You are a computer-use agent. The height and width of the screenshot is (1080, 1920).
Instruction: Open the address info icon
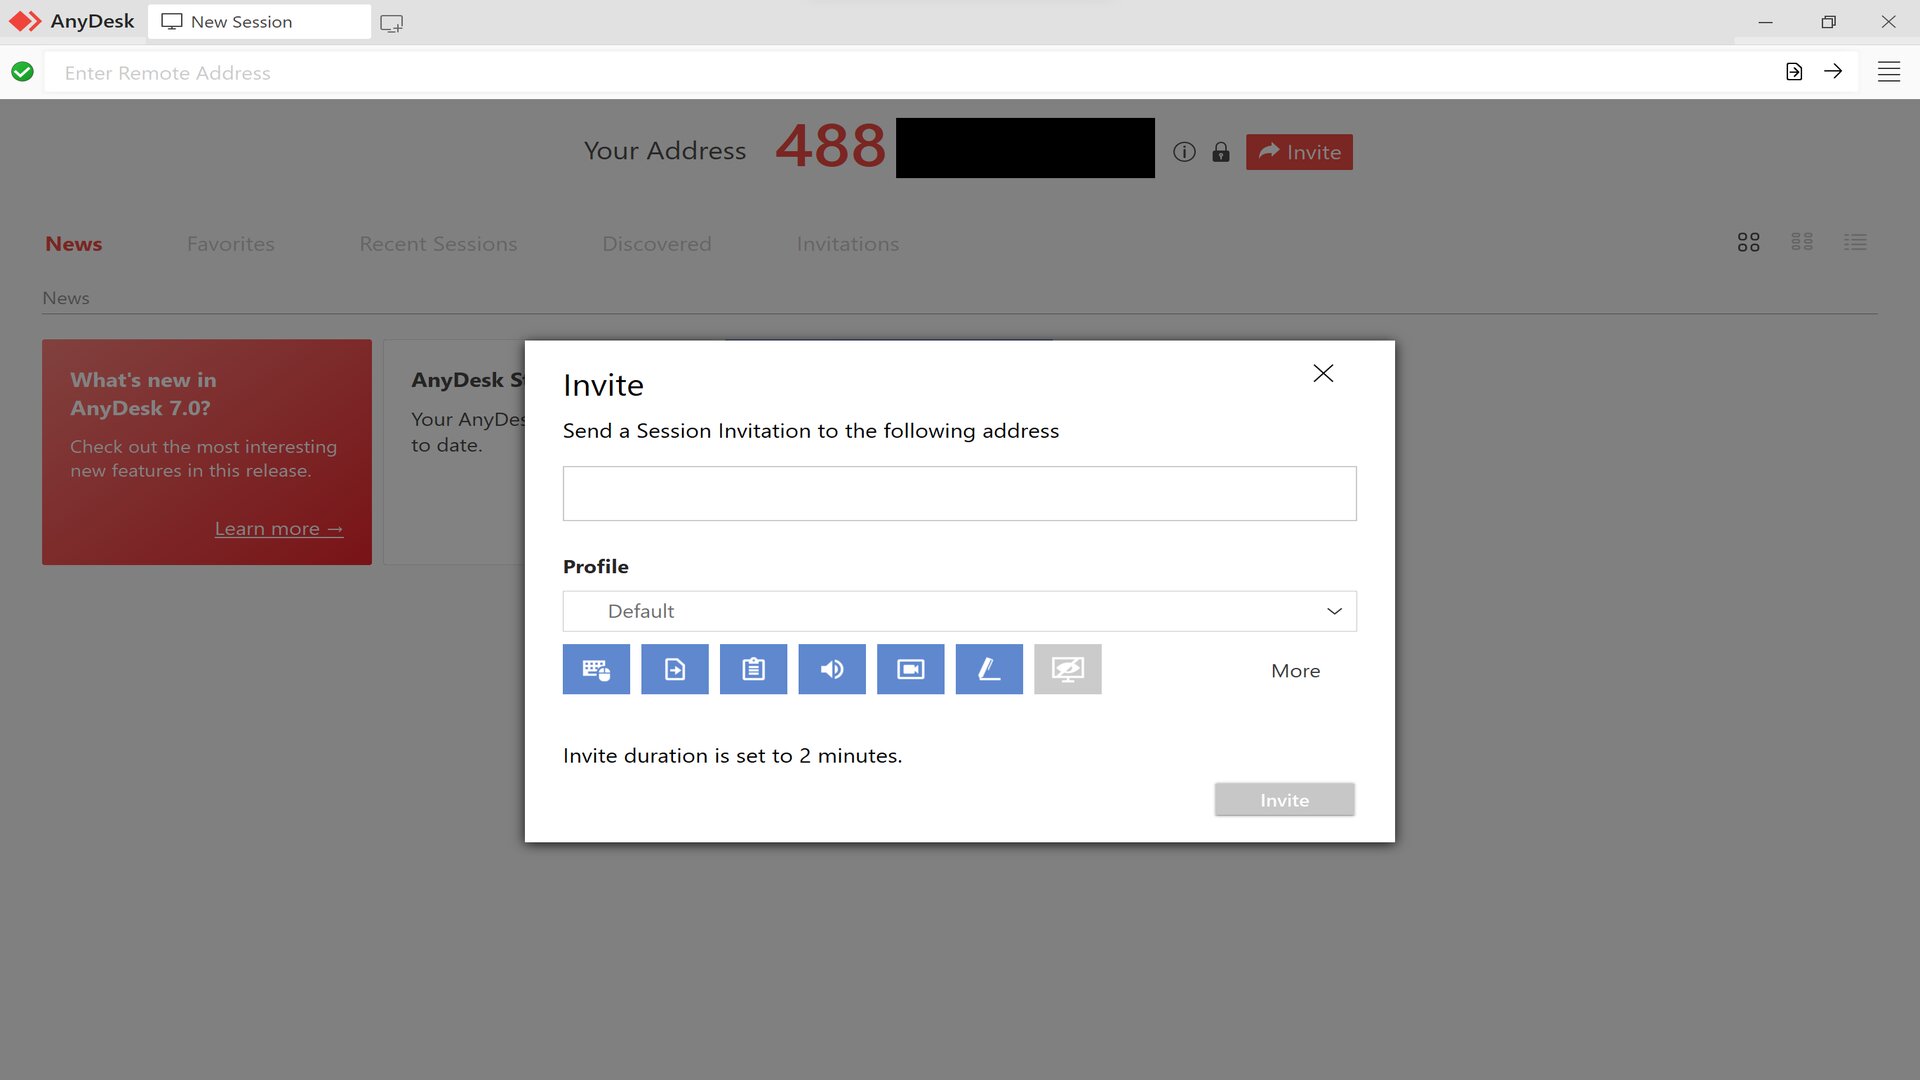[1184, 152]
